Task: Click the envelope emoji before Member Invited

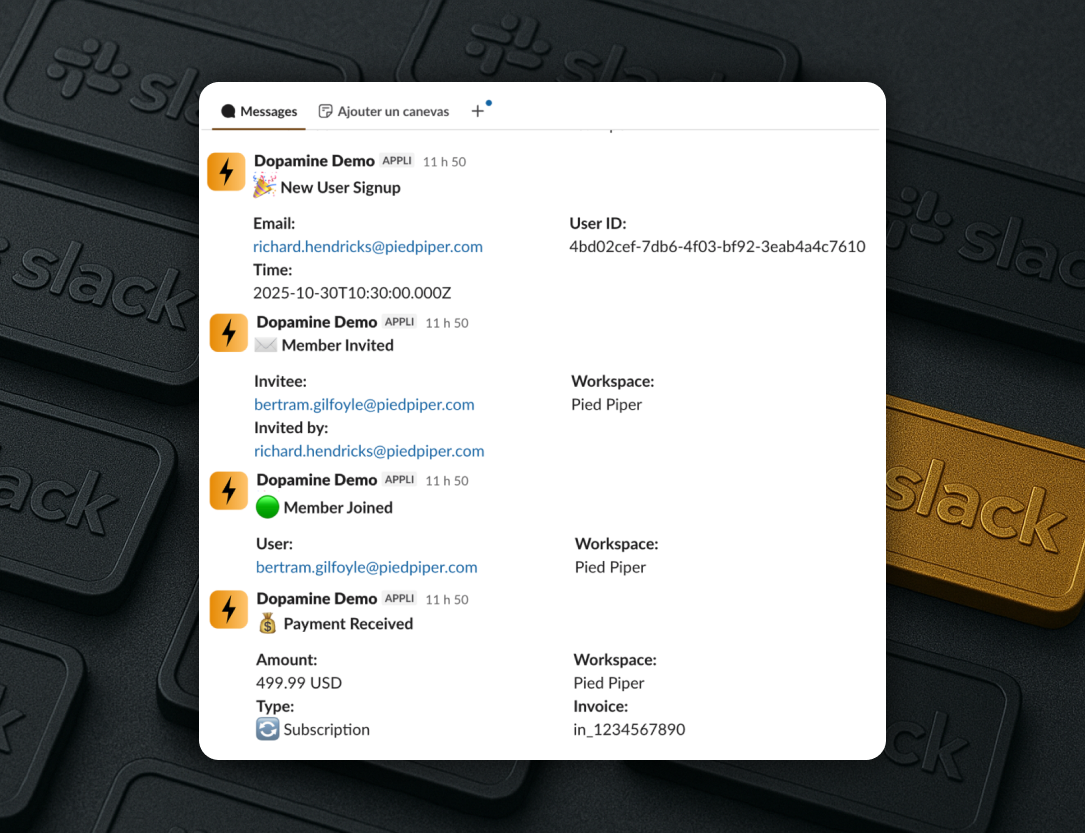Action: coord(266,345)
